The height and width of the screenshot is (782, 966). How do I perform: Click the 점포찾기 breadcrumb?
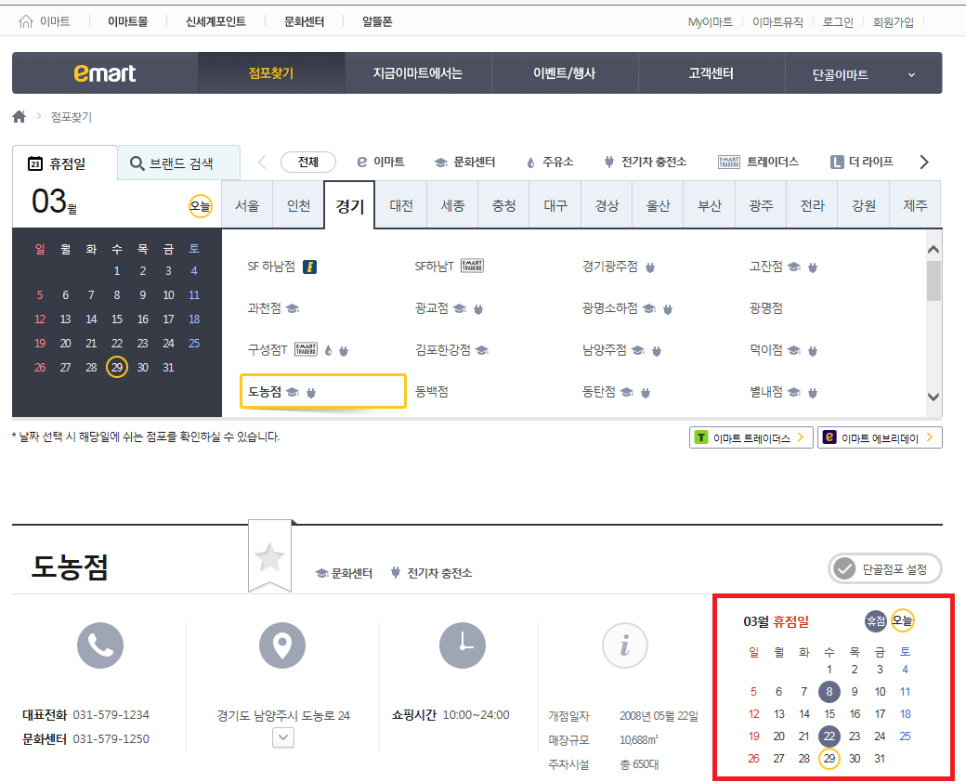coord(71,117)
